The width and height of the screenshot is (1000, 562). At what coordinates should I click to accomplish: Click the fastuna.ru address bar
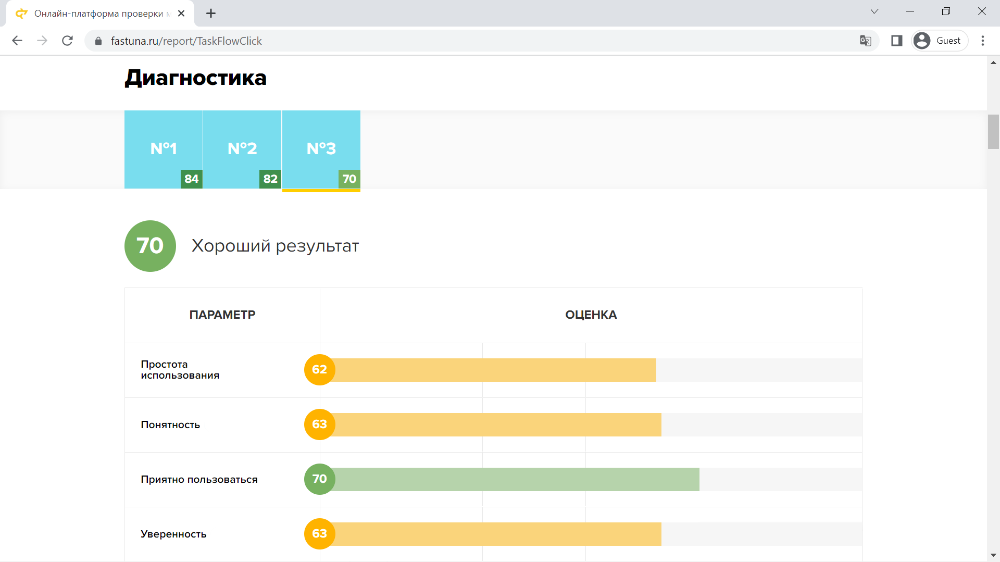click(x=482, y=41)
